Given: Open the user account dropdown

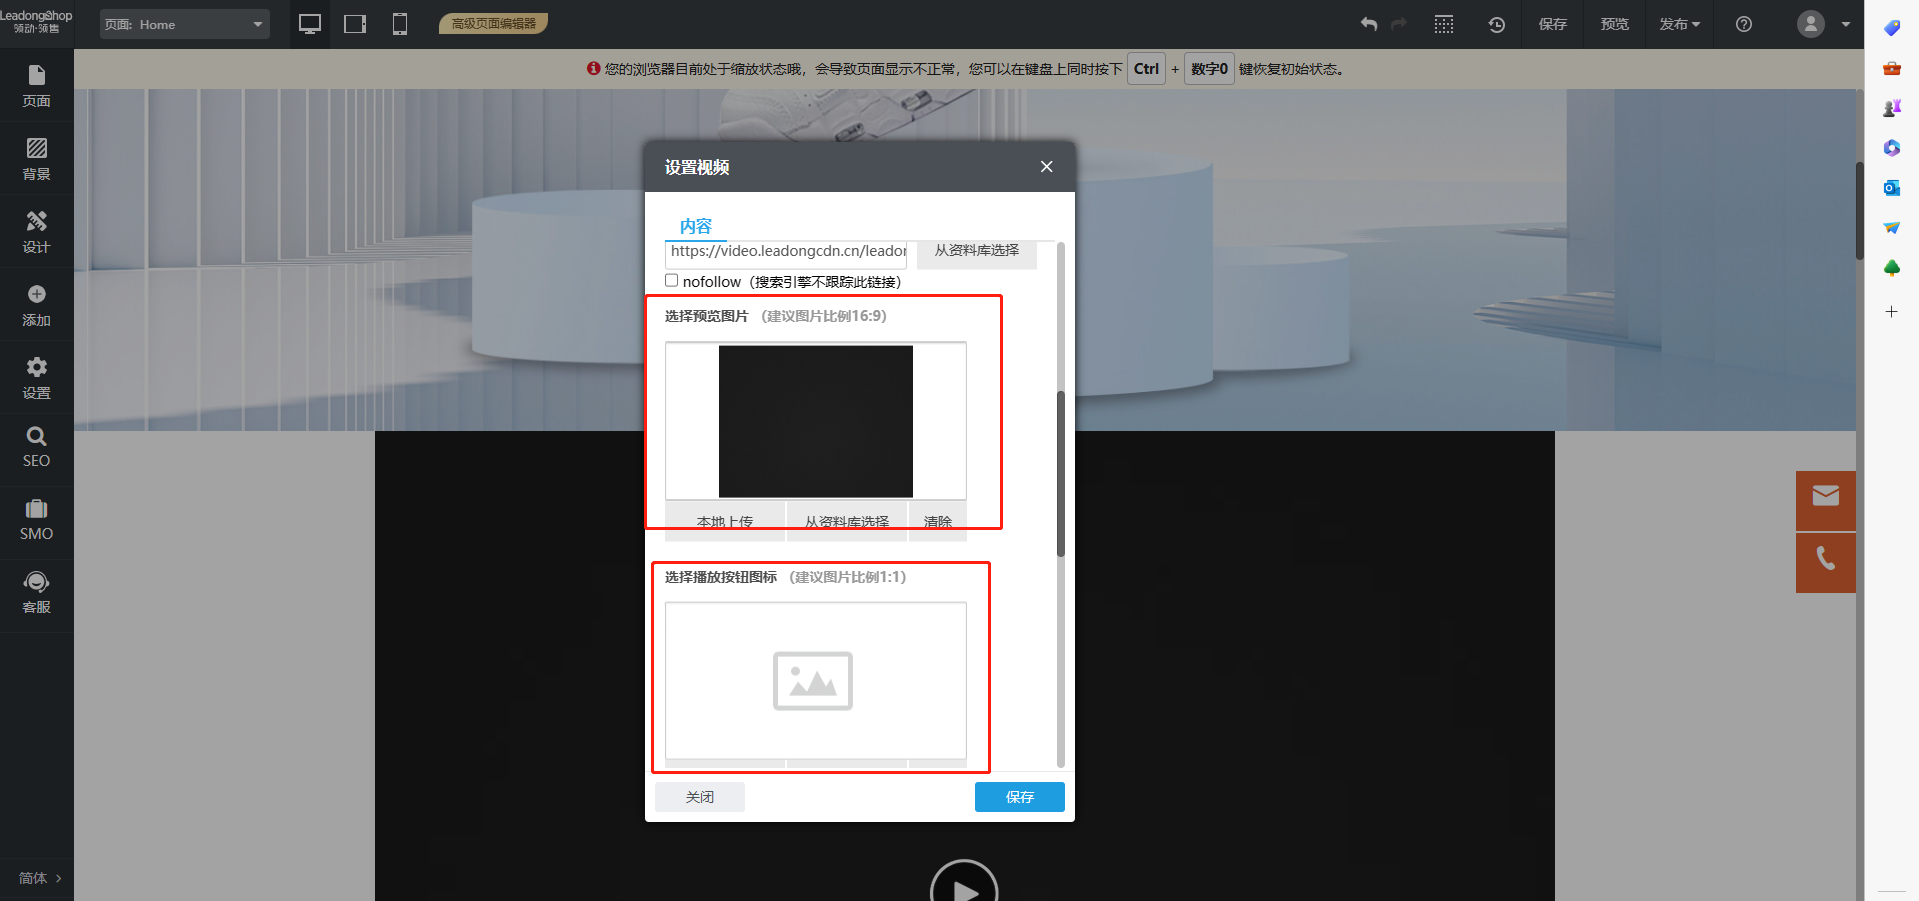Looking at the screenshot, I should 1823,24.
